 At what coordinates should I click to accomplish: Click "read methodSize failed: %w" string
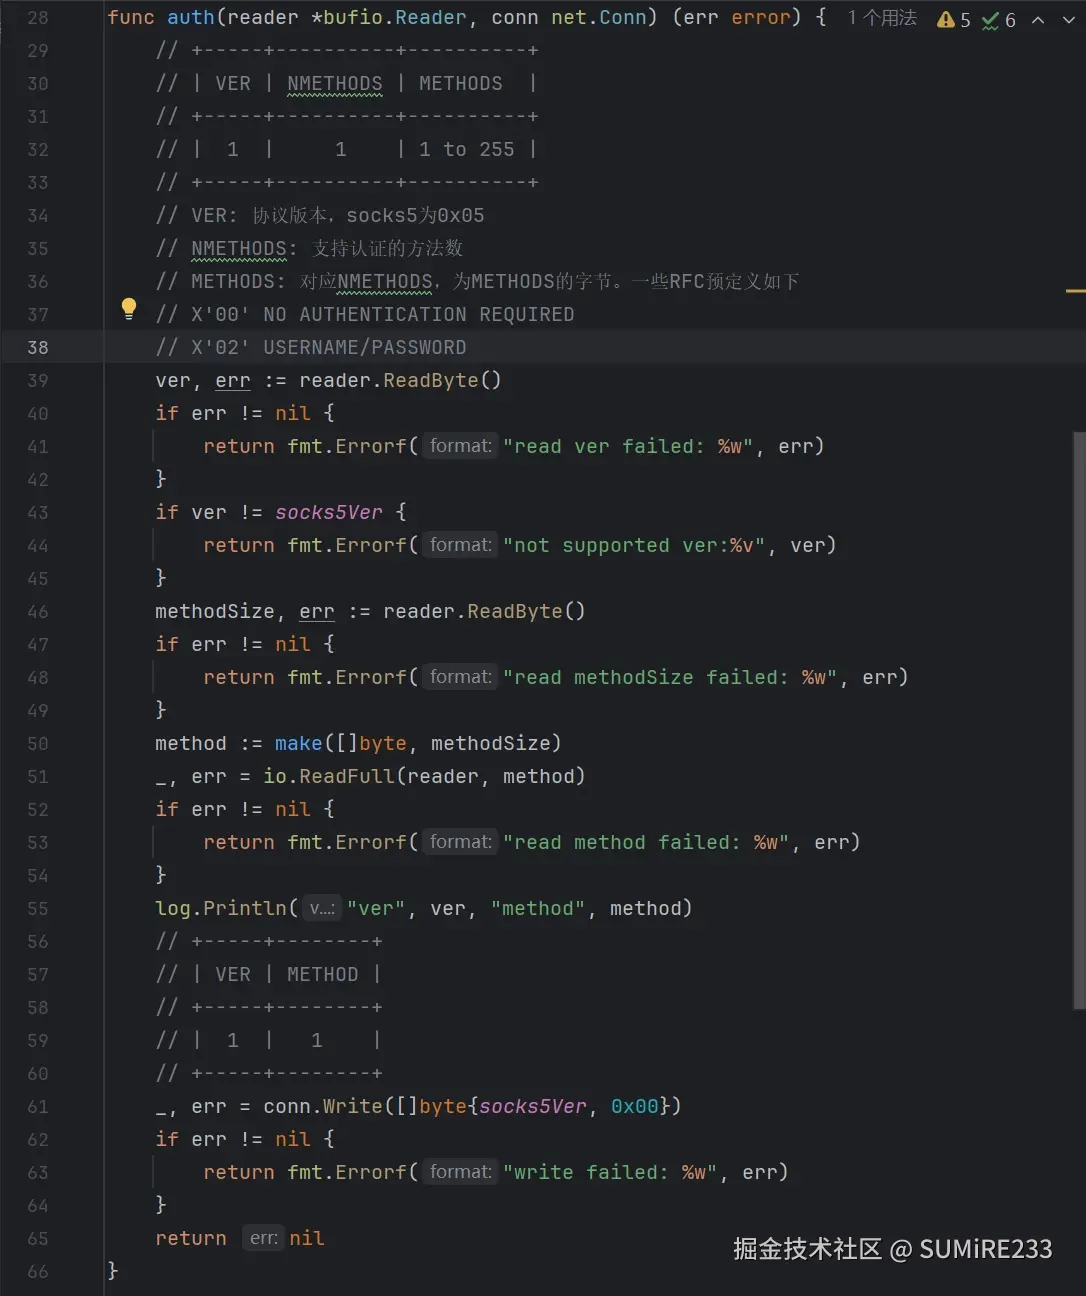tap(670, 677)
